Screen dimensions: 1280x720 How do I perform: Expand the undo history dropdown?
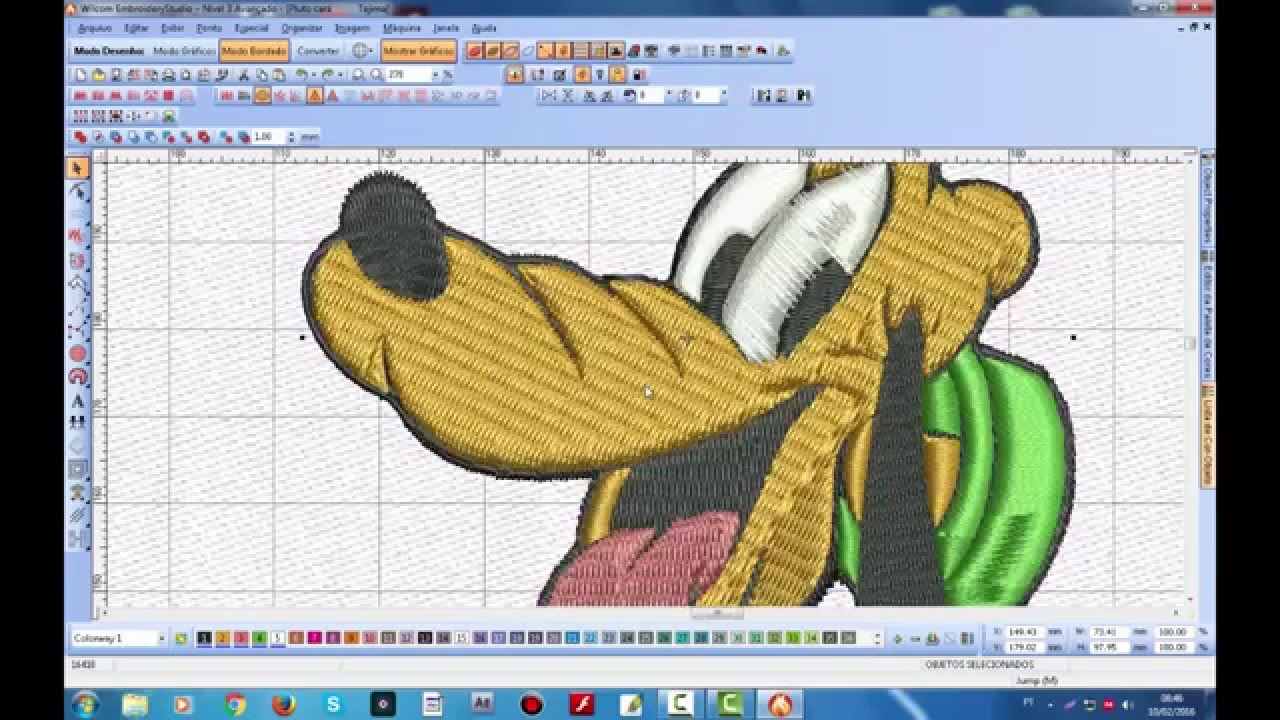point(313,75)
